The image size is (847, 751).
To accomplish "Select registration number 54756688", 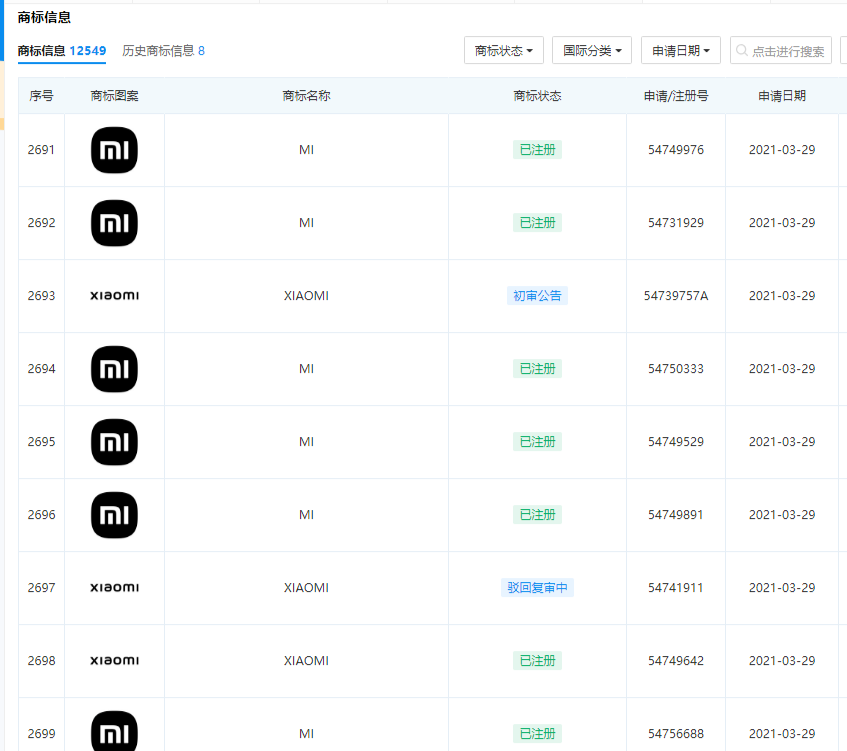I will point(676,733).
